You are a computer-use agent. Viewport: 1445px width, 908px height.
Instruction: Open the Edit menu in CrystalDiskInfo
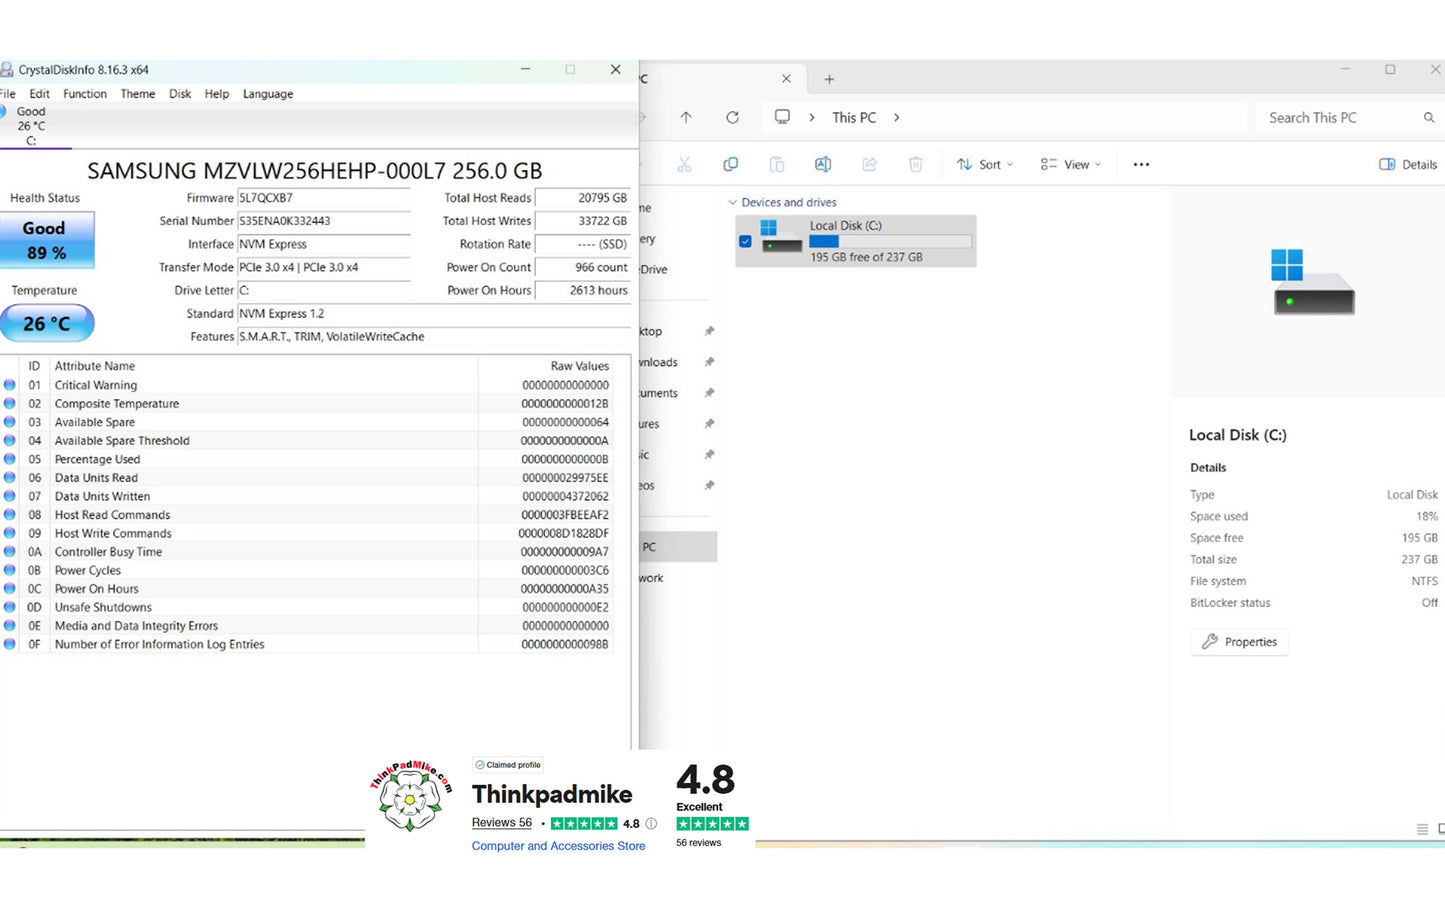(x=40, y=94)
